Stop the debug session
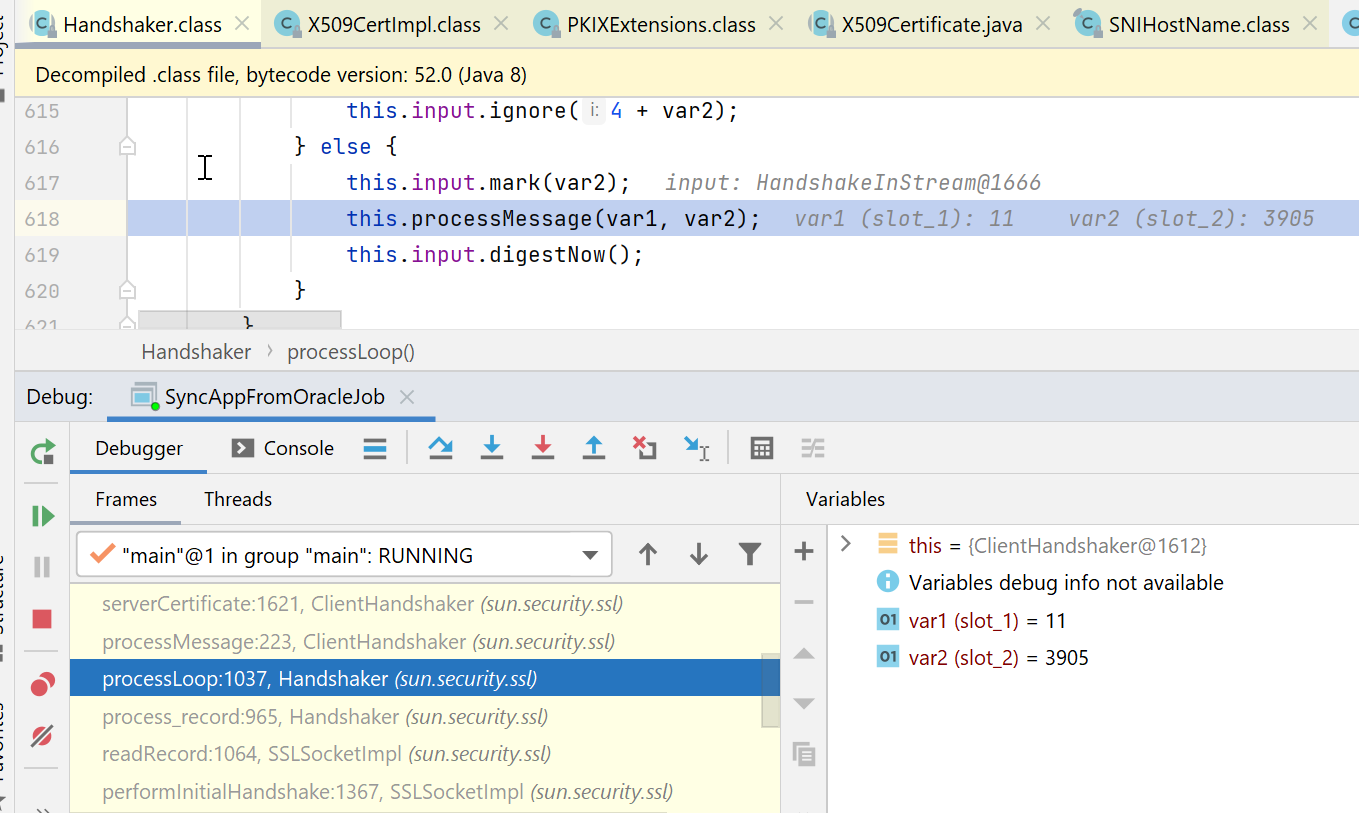This screenshot has width=1359, height=813. coord(42,619)
